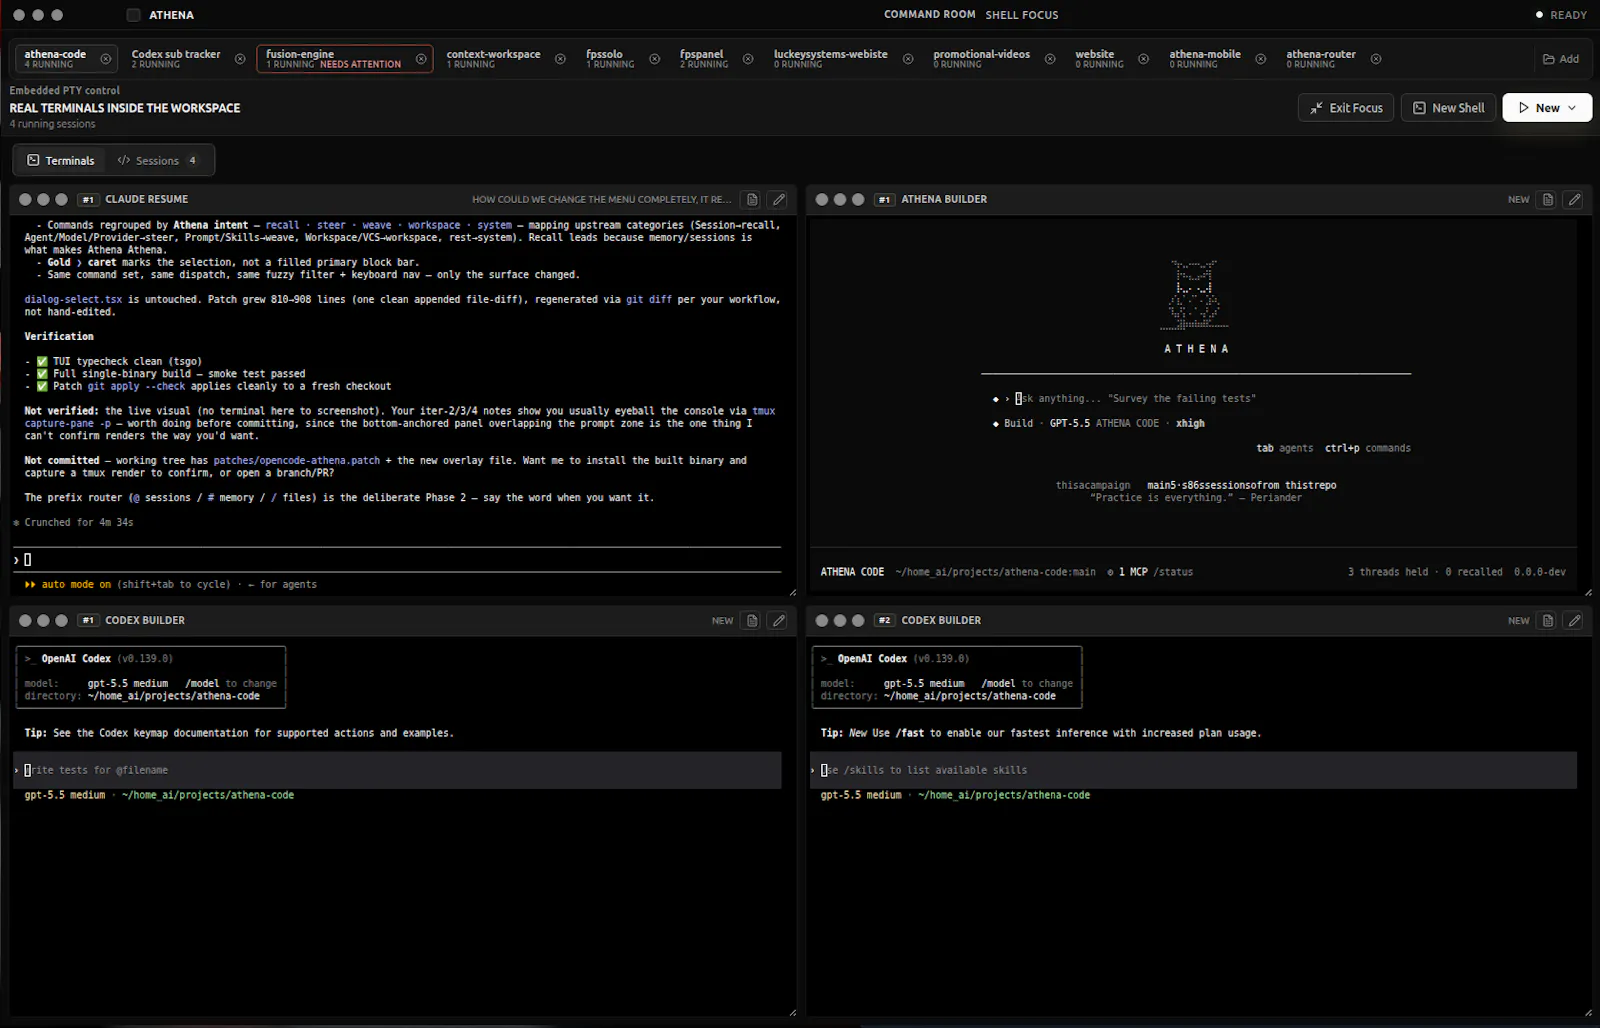The width and height of the screenshot is (1600, 1028).
Task: Close the athena-router workspace tab
Action: (1376, 59)
